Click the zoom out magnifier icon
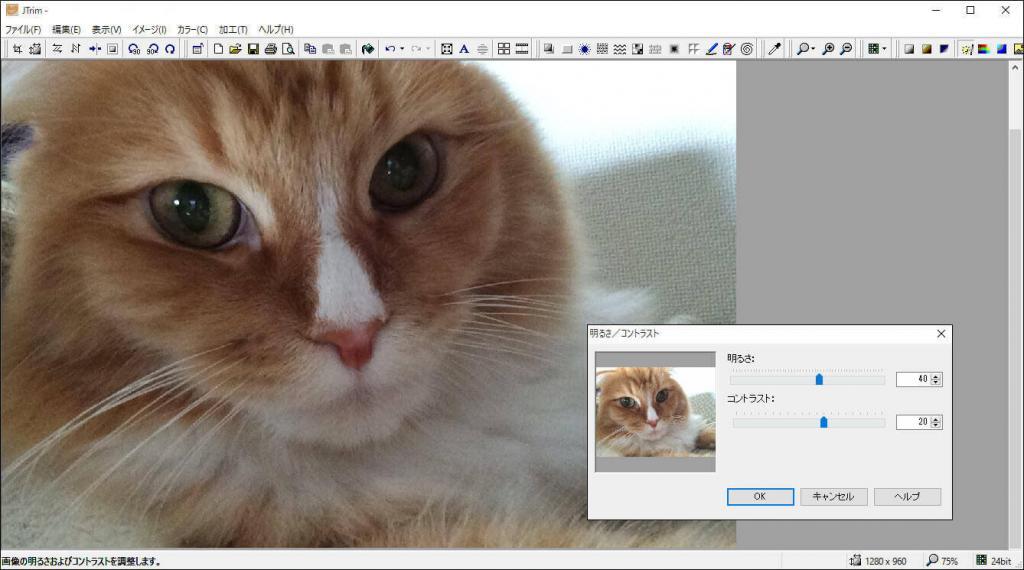The height and width of the screenshot is (570, 1024). (846, 49)
